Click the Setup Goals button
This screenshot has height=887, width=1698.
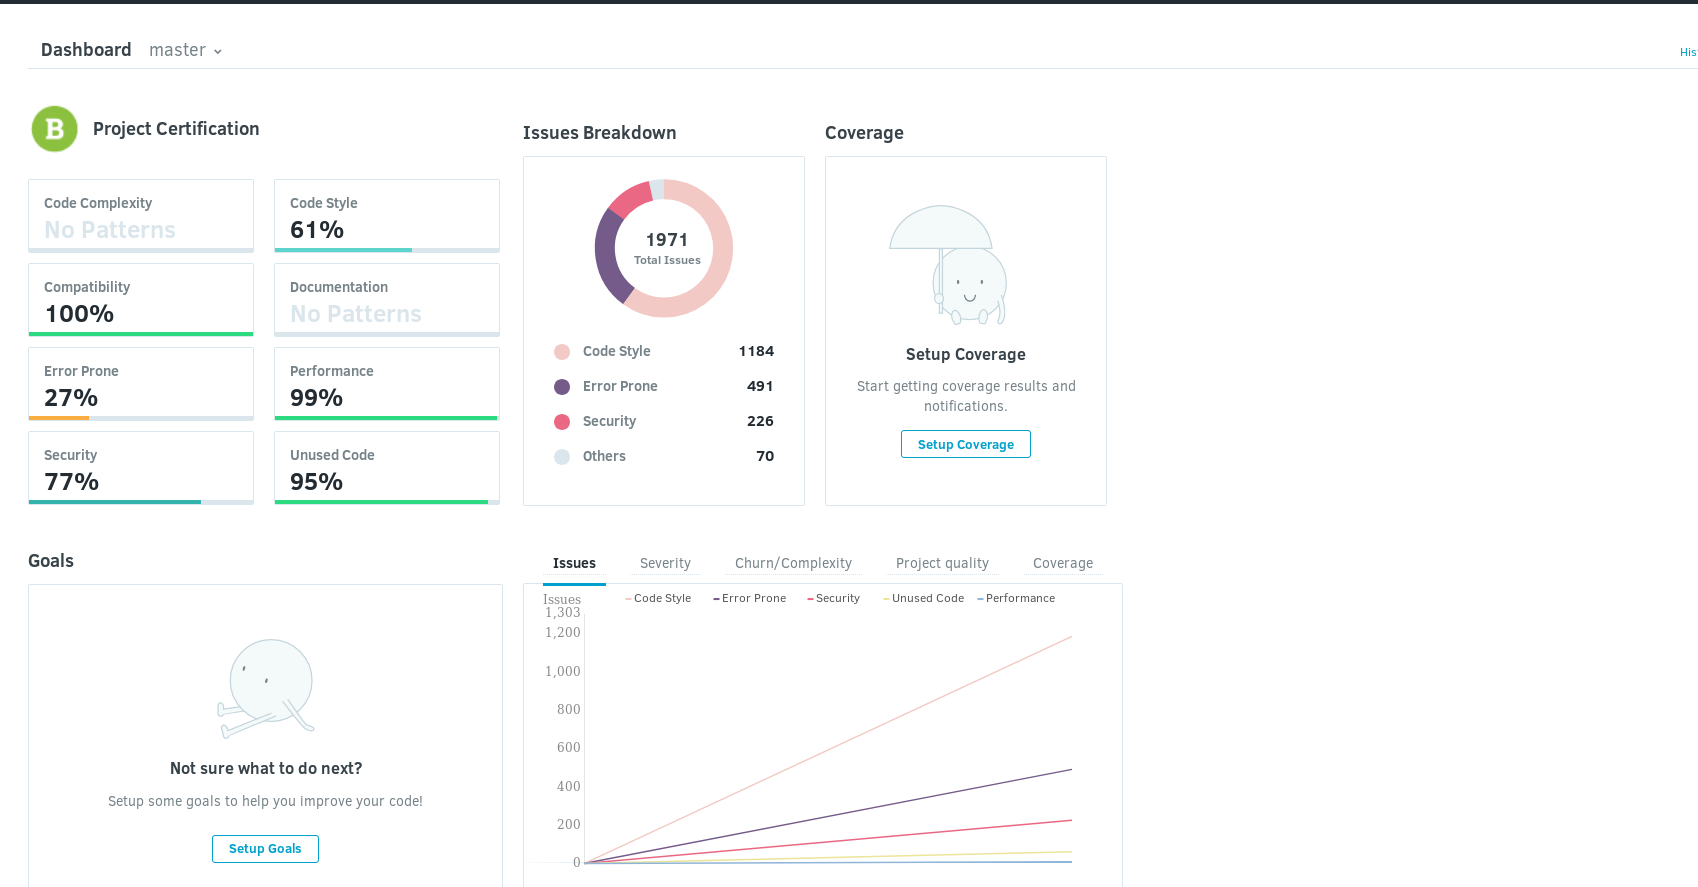tap(265, 849)
